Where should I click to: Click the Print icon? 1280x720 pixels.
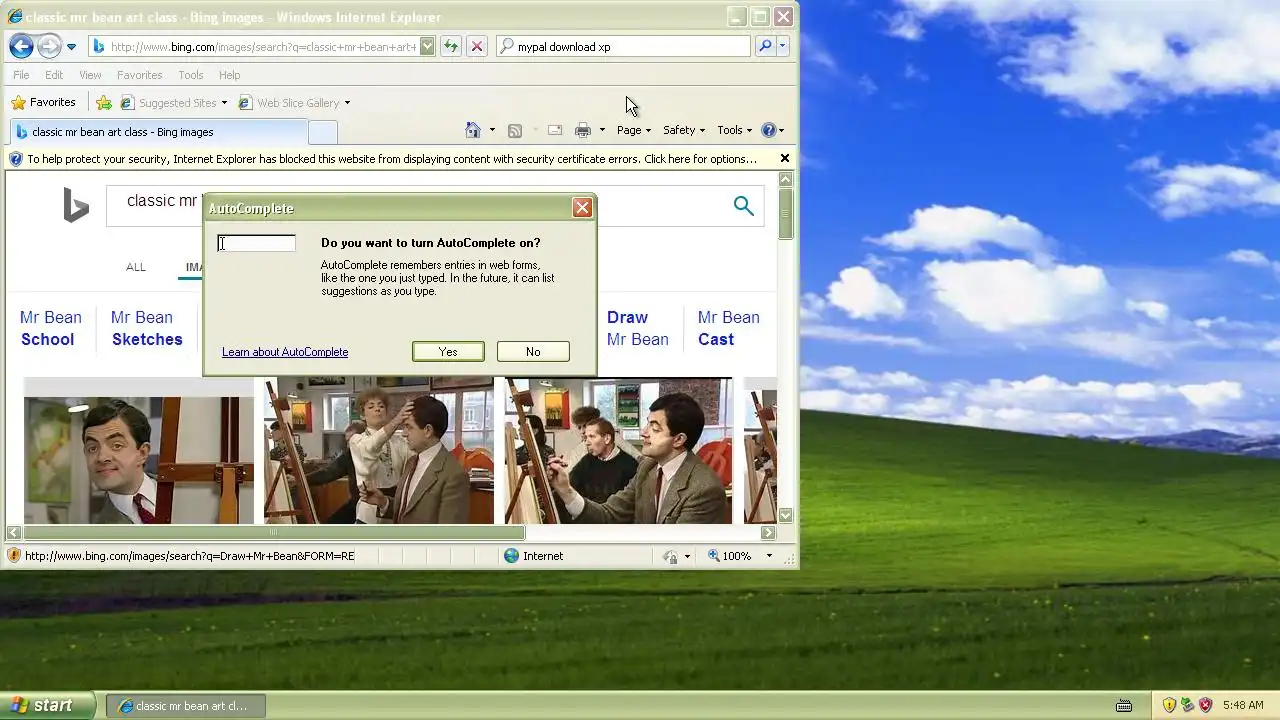583,130
